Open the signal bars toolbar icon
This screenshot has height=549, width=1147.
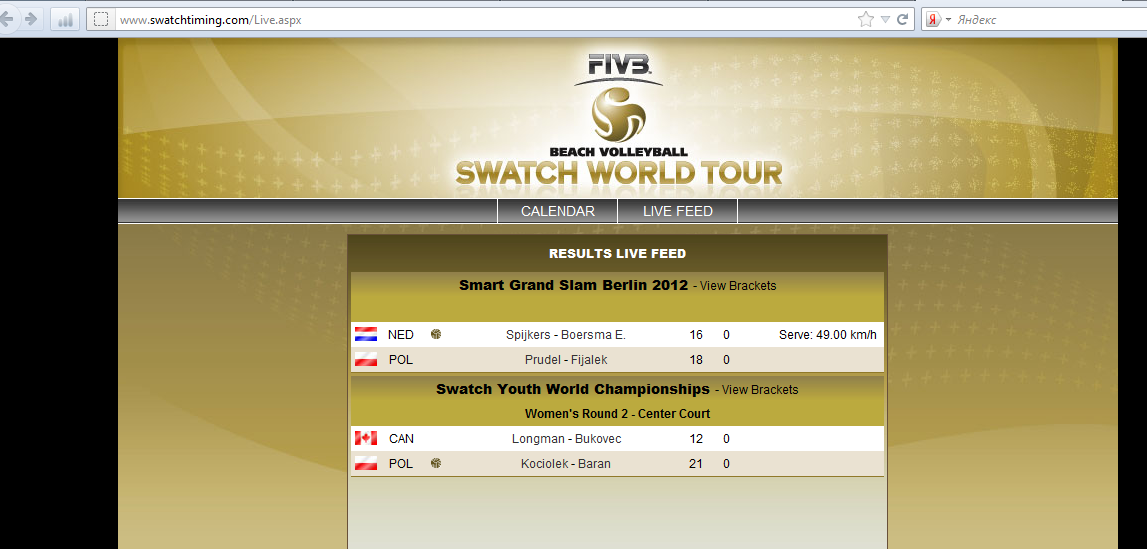coord(65,20)
